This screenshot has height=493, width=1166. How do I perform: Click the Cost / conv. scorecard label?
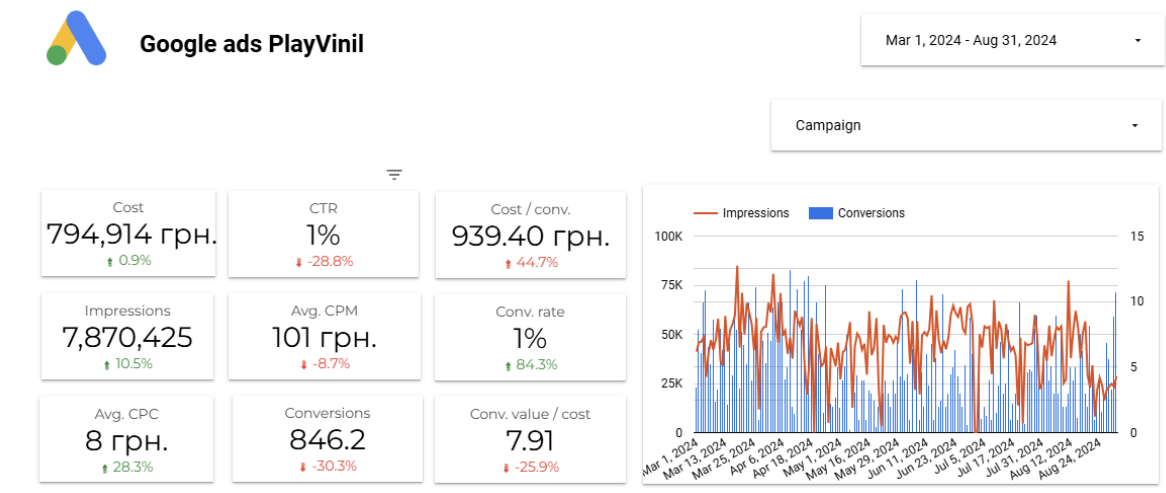coord(531,210)
